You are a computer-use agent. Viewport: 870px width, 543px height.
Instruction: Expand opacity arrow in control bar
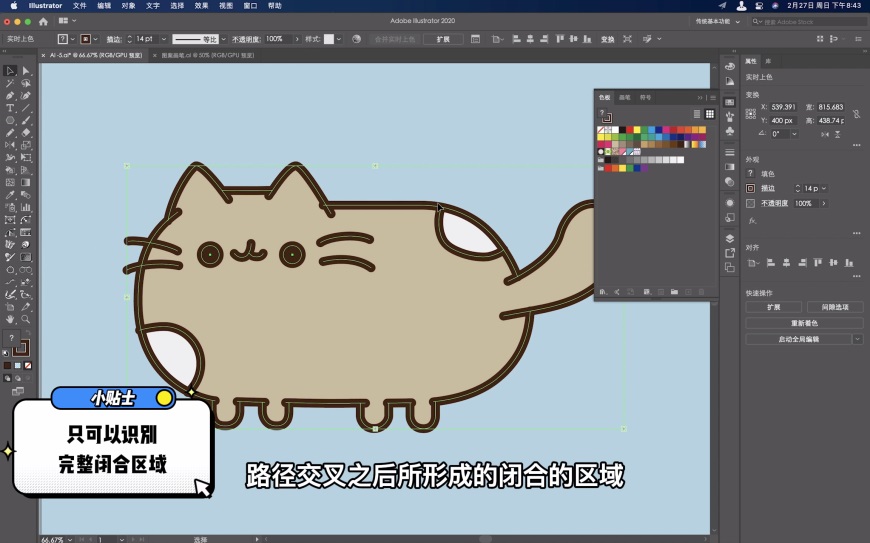point(297,39)
